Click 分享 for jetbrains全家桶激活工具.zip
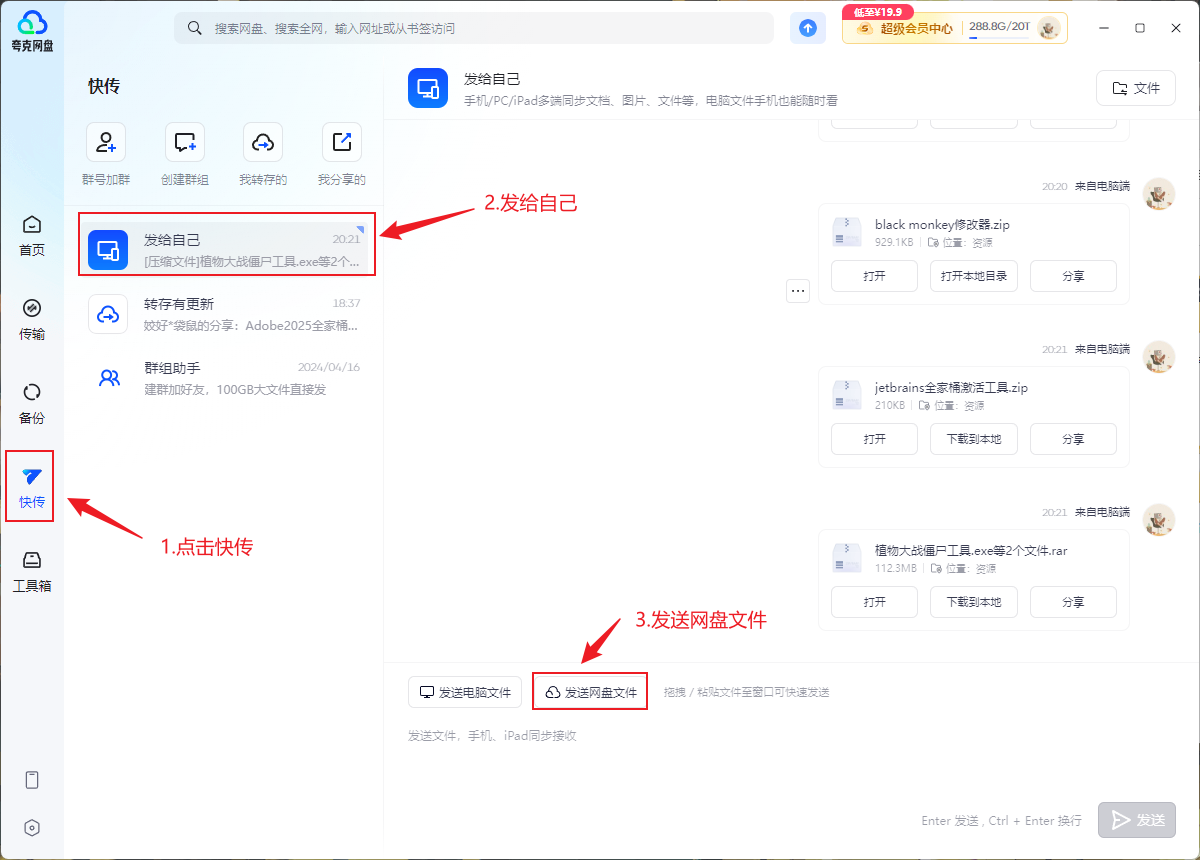Screen dimensions: 1200x860 pos(1073,439)
